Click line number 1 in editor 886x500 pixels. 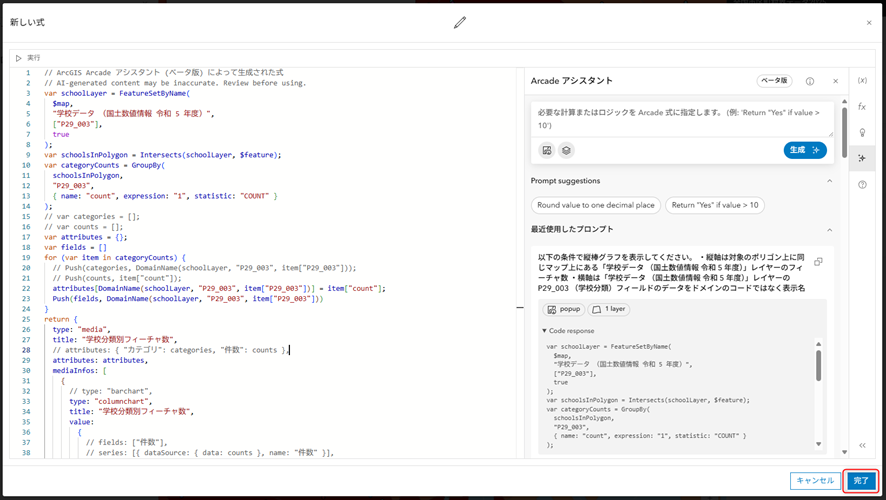[28, 73]
